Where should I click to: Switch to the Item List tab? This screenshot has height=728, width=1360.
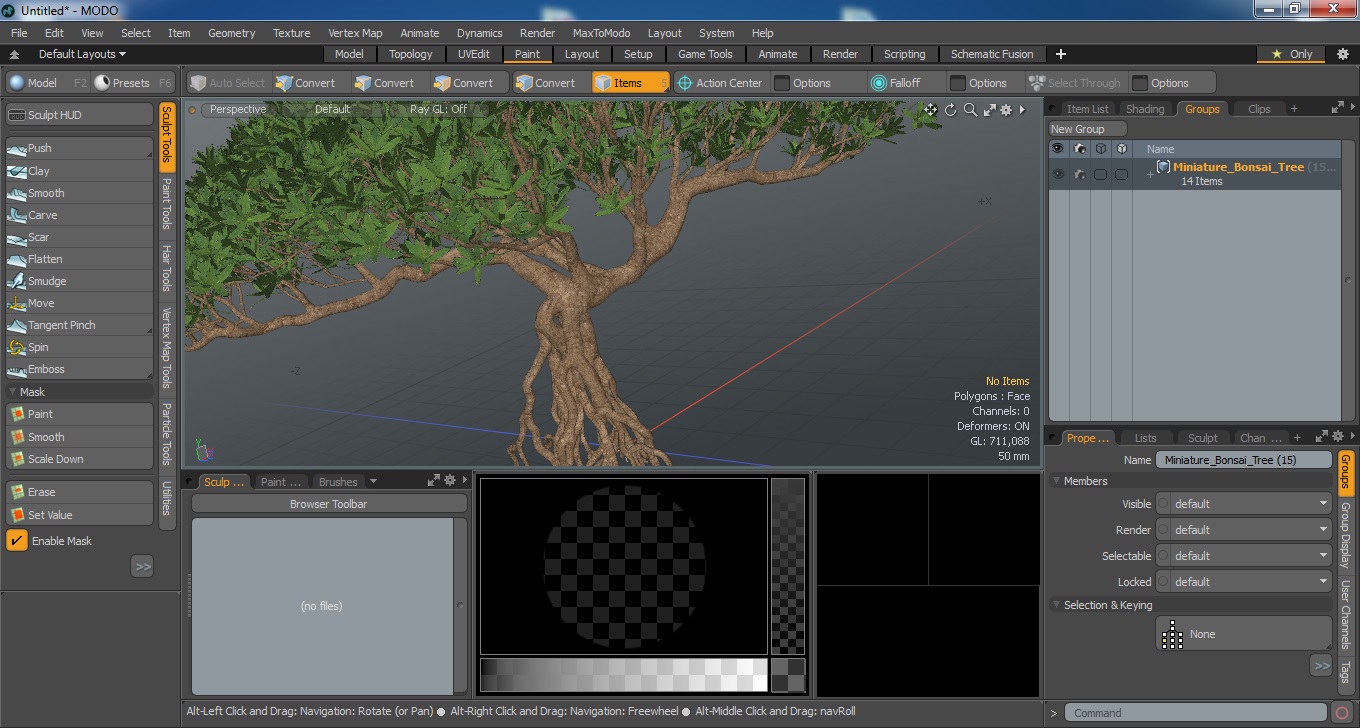[1087, 109]
